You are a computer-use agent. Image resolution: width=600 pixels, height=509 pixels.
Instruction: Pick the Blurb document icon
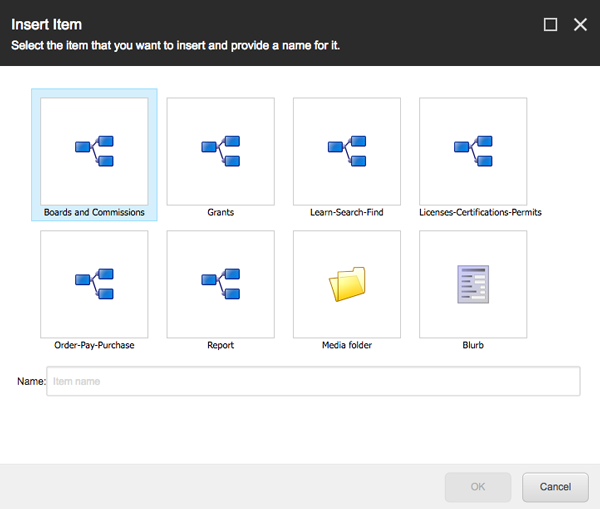(473, 284)
